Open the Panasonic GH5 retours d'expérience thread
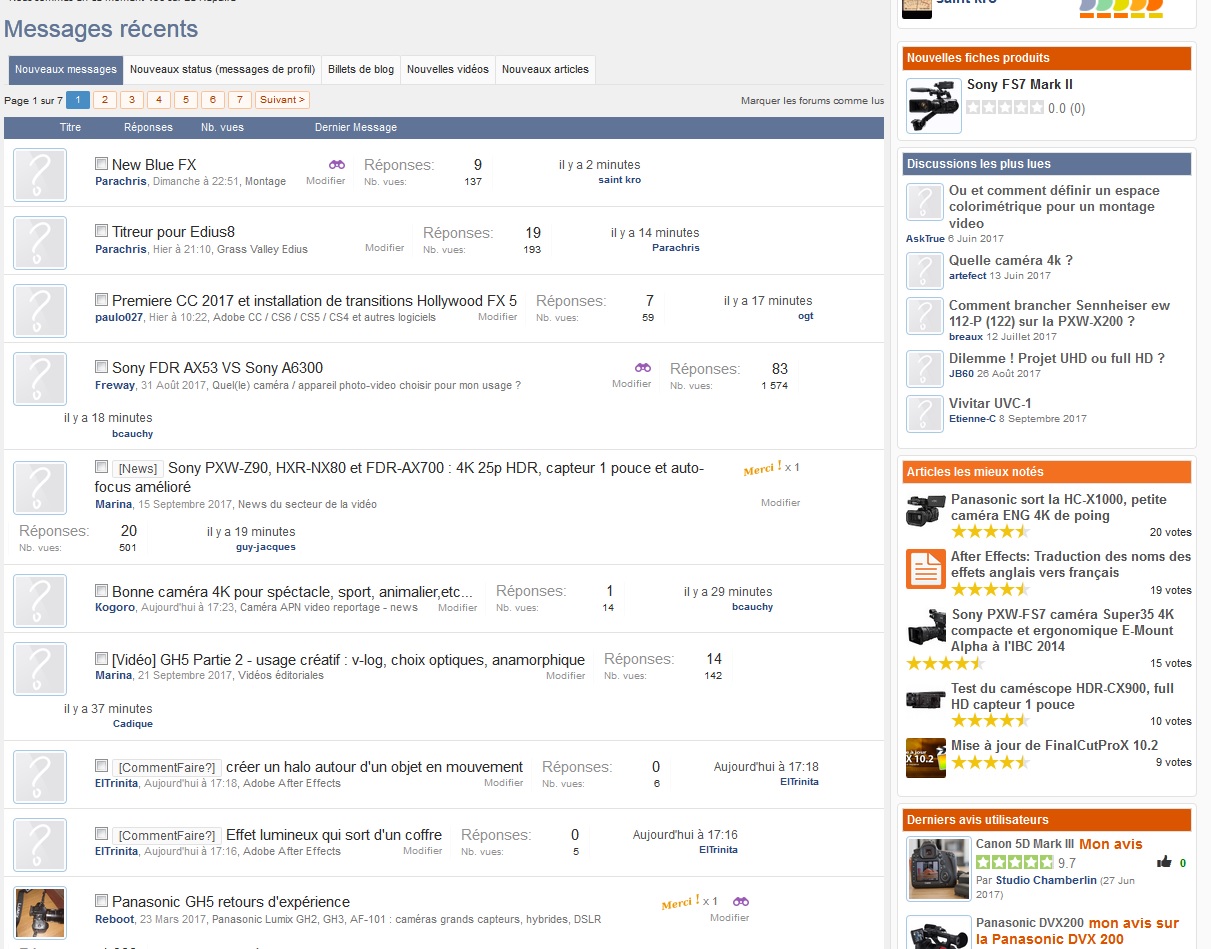Screen dimensions: 1211x949 point(231,902)
